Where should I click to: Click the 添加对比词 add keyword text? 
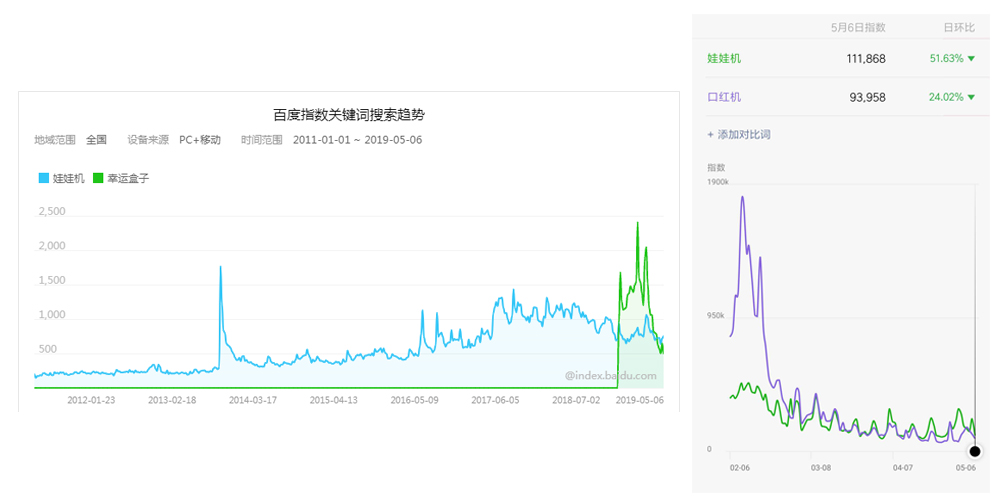pyautogui.click(x=744, y=134)
